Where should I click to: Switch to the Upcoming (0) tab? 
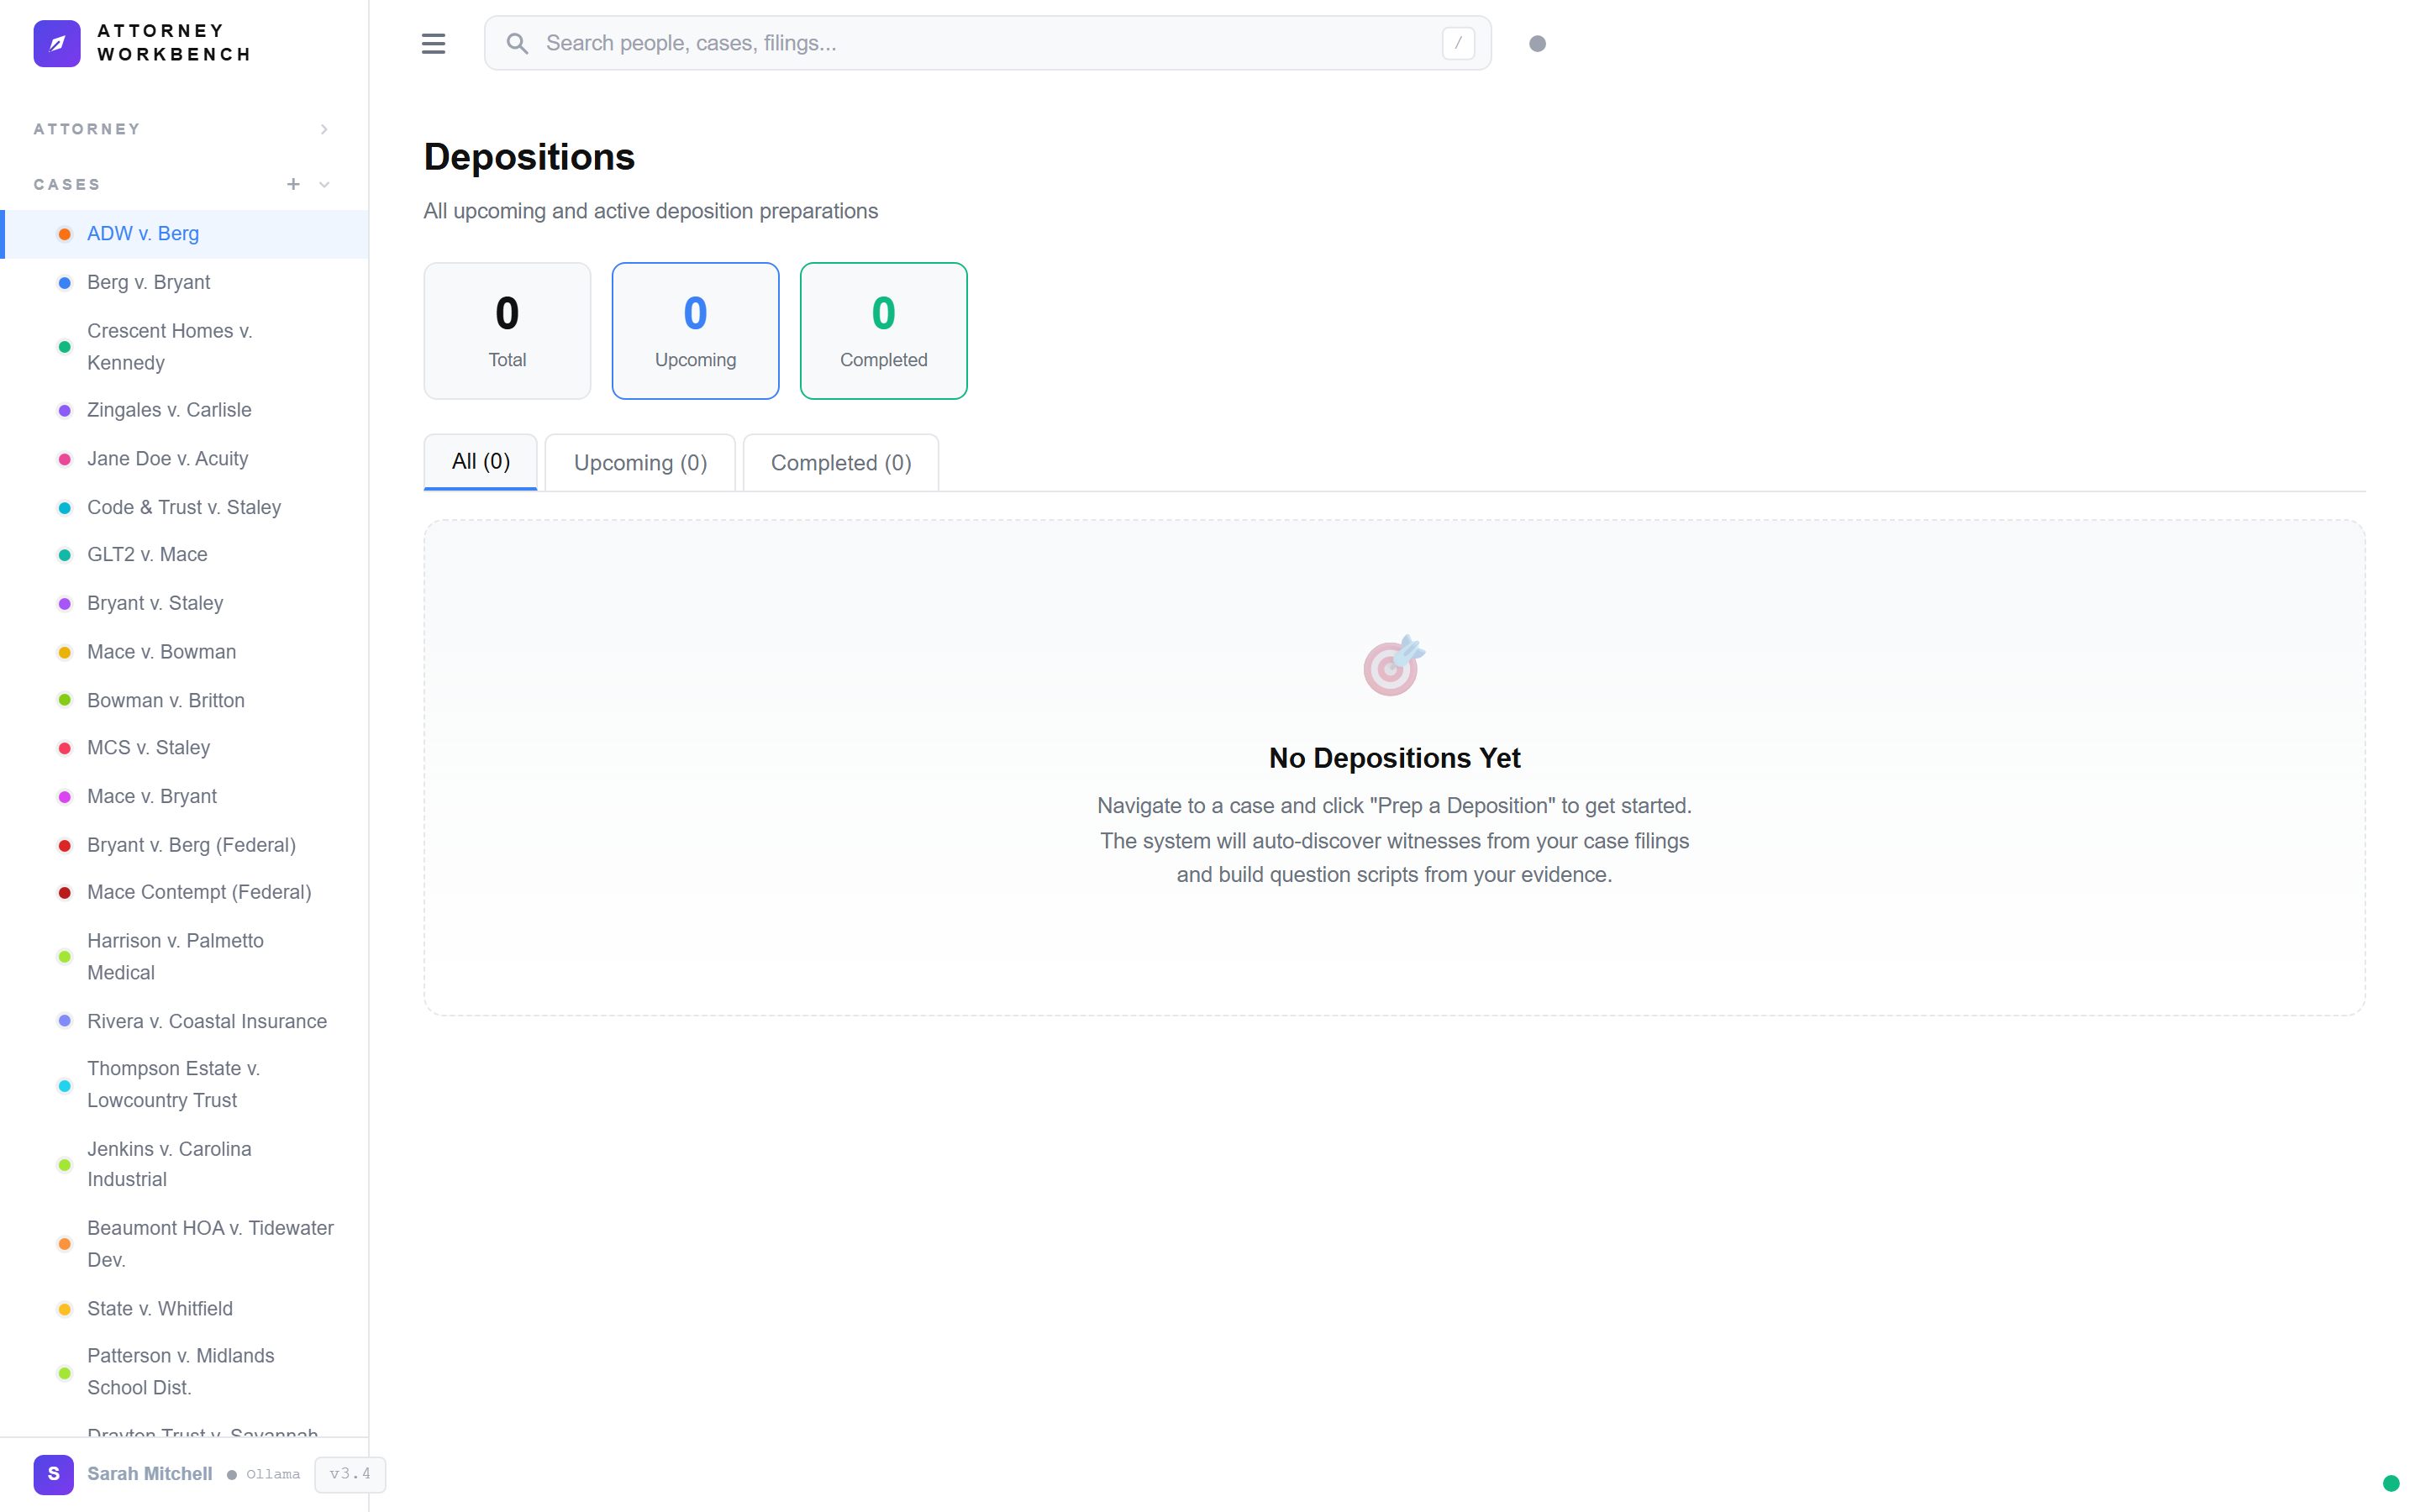coord(639,462)
